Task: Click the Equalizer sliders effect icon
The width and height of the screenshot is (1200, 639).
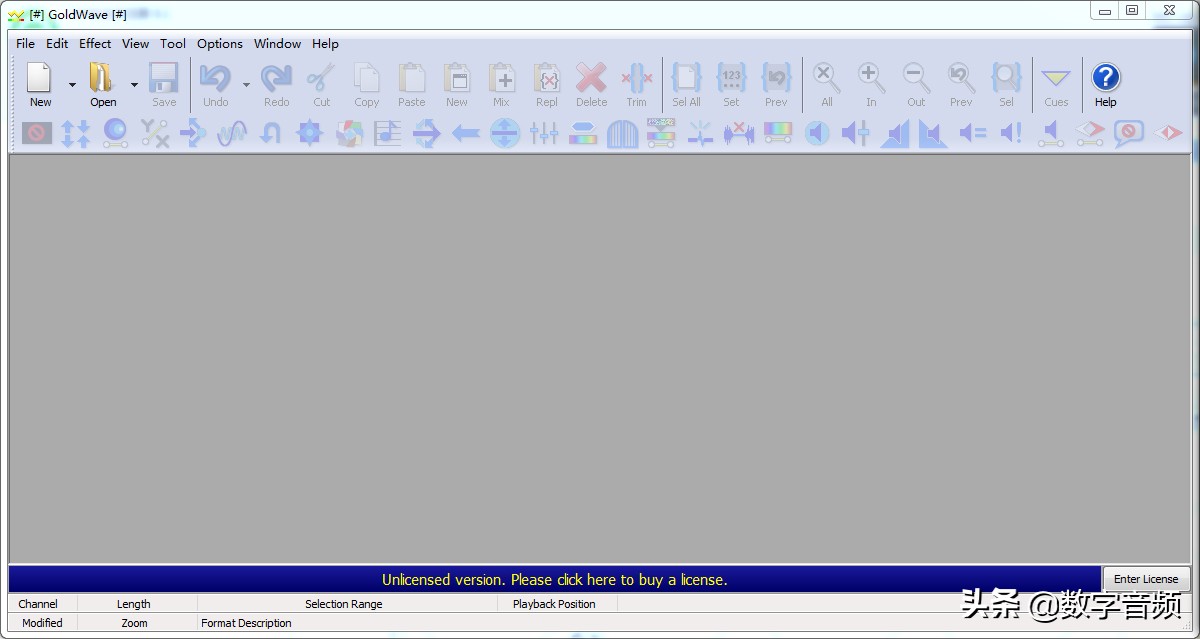Action: pos(544,133)
